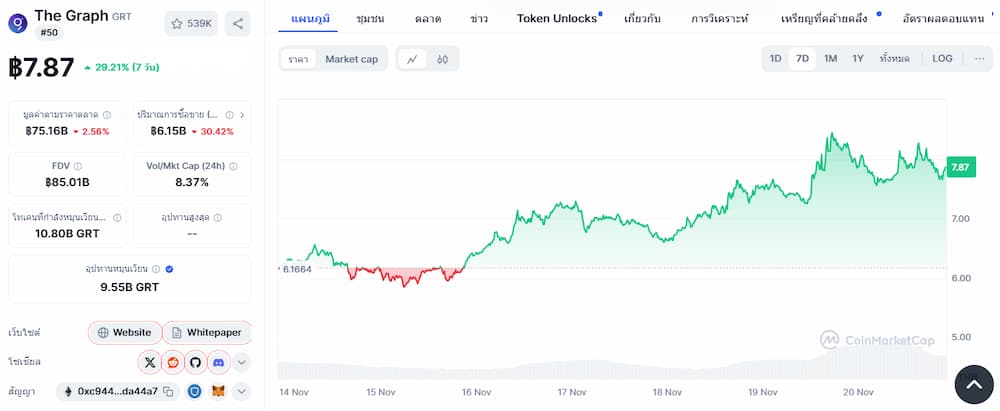The image size is (1000, 411).
Task: Open chart more options (three dots)
Action: [980, 59]
